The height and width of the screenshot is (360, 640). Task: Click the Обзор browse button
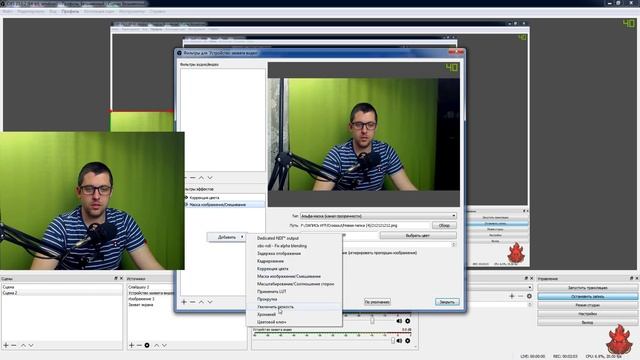click(444, 225)
